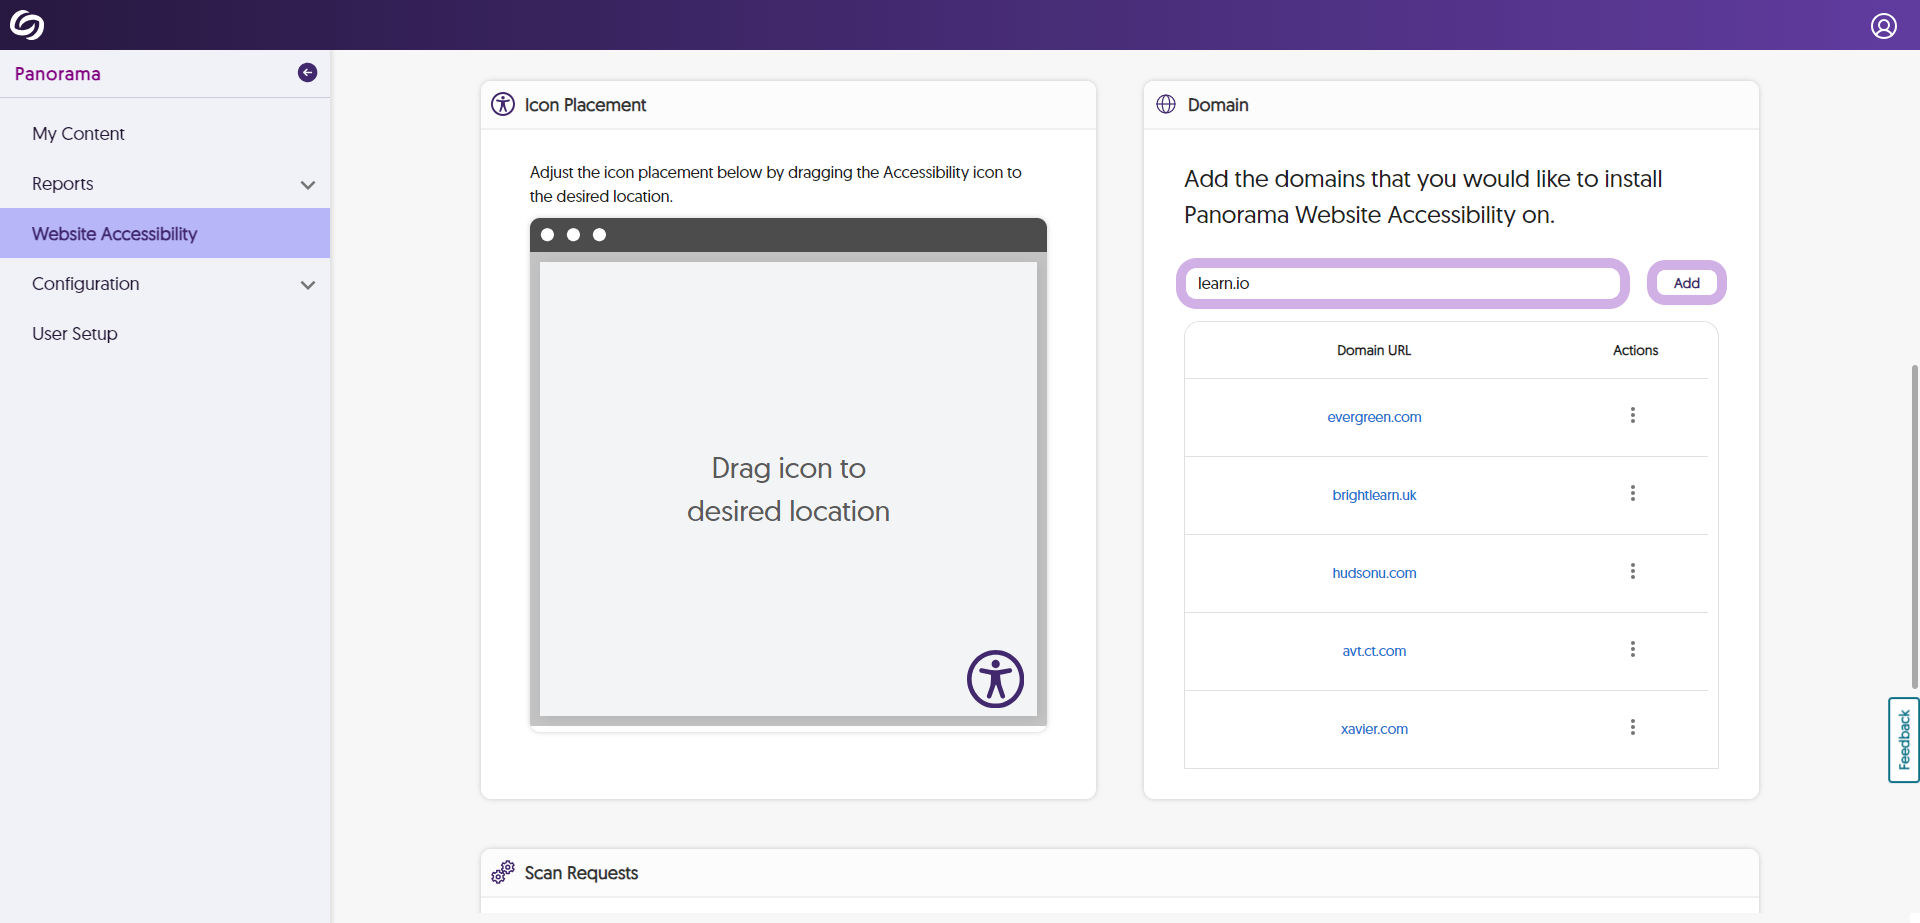This screenshot has width=1920, height=923.
Task: Click the Scan Requests gears icon
Action: [503, 872]
